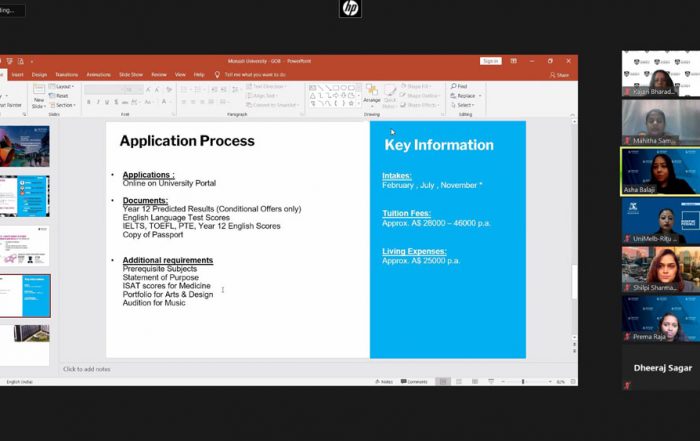Select the triangle shape in shapes gallery
The width and height of the screenshot is (700, 441).
coord(312,96)
